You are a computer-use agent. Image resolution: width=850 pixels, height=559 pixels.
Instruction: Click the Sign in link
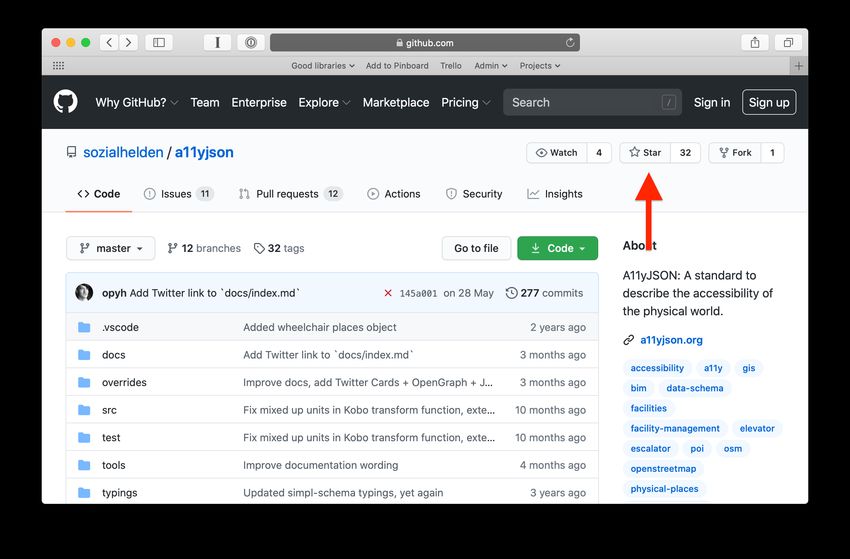[712, 102]
